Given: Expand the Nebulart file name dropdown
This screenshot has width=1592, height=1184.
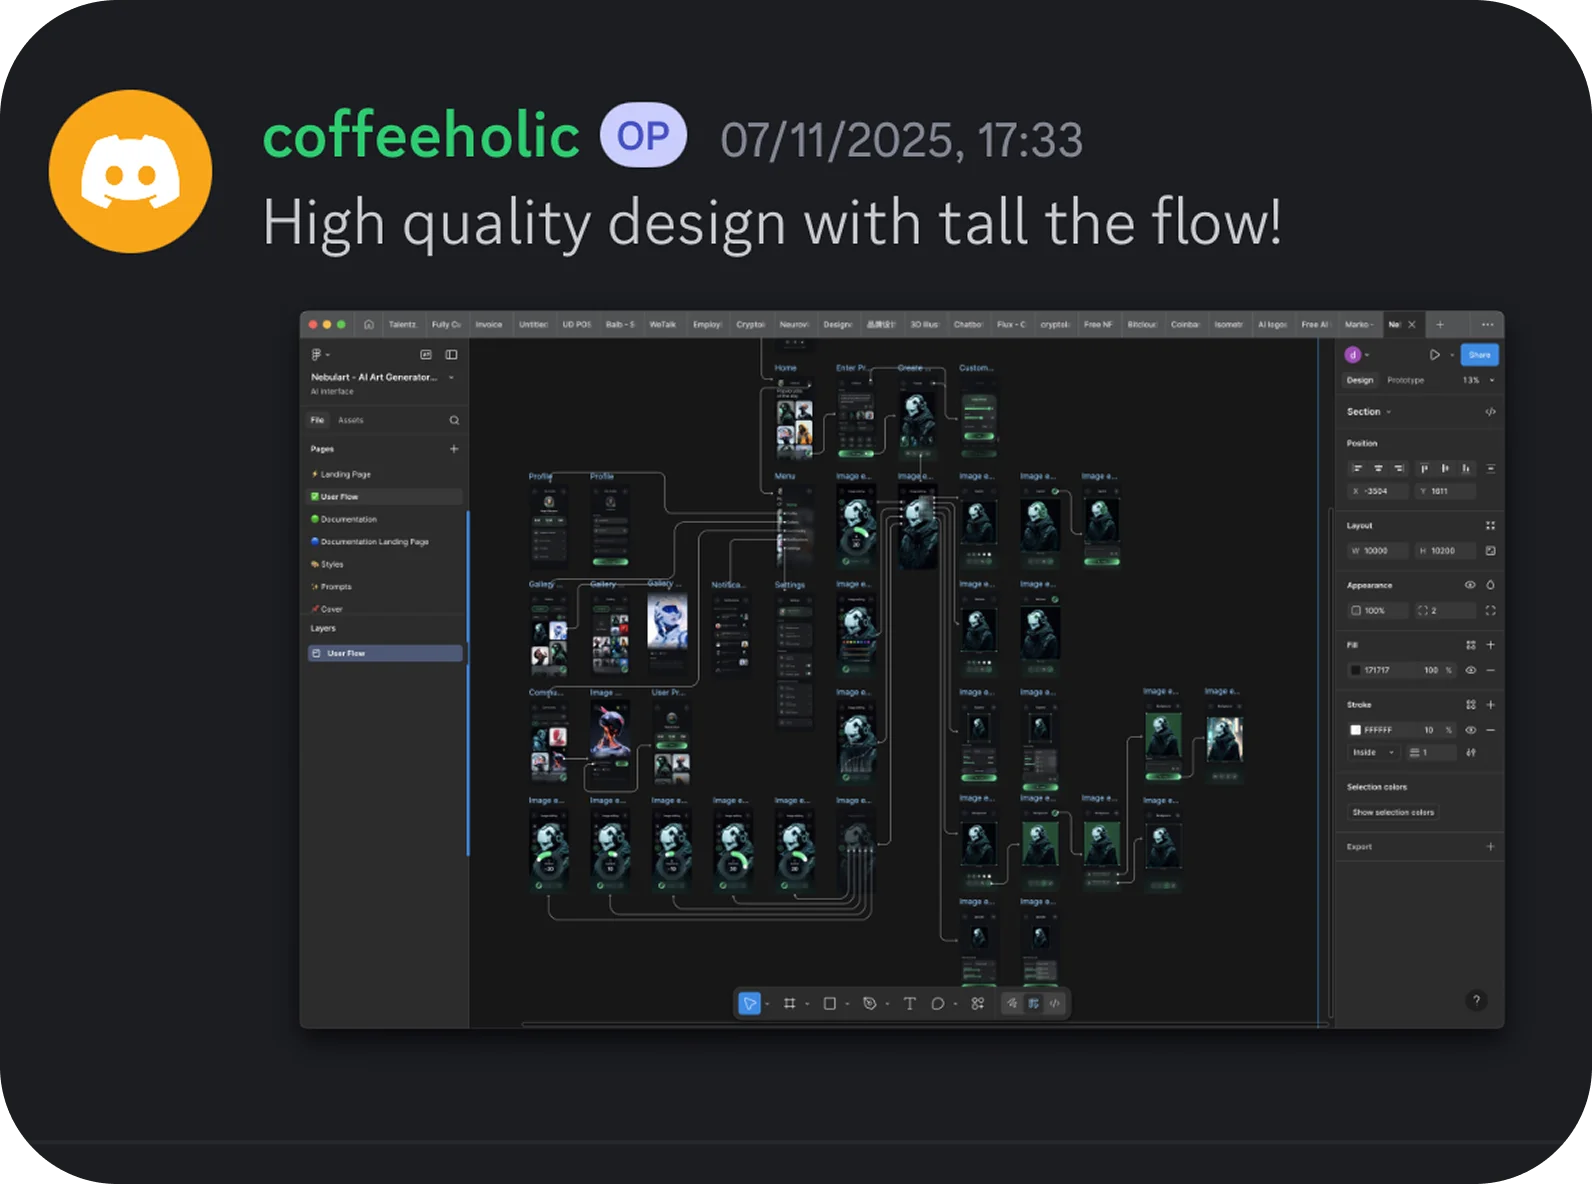Looking at the screenshot, I should tap(451, 377).
